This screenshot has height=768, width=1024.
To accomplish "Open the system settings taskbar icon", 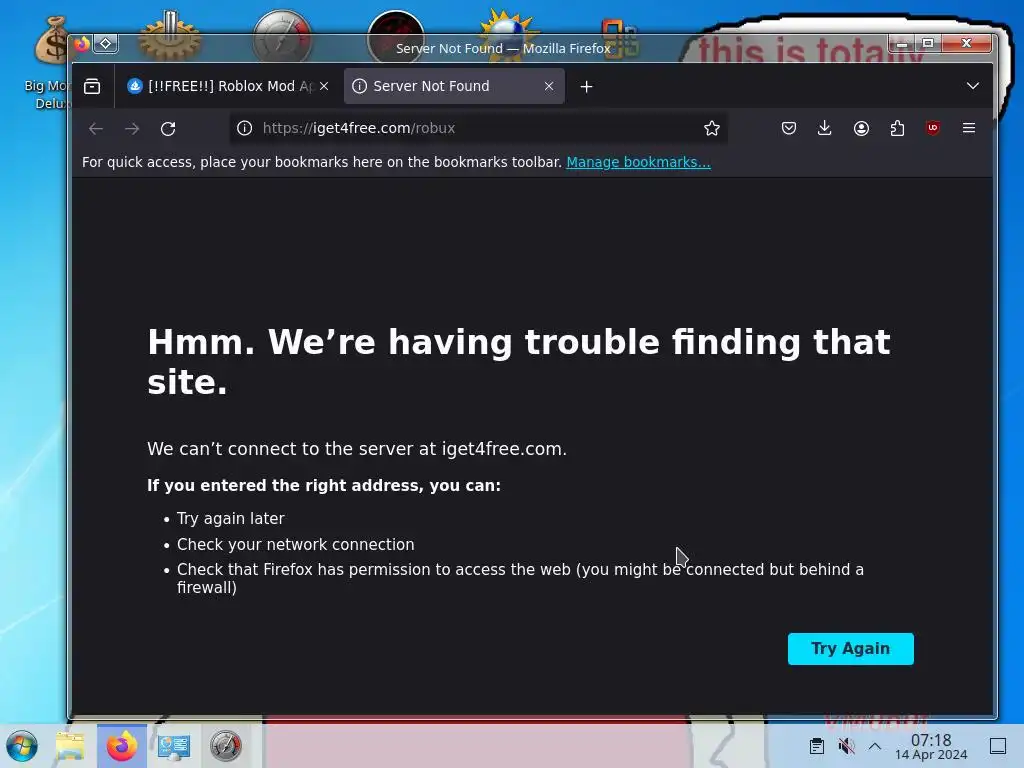I will (x=174, y=746).
